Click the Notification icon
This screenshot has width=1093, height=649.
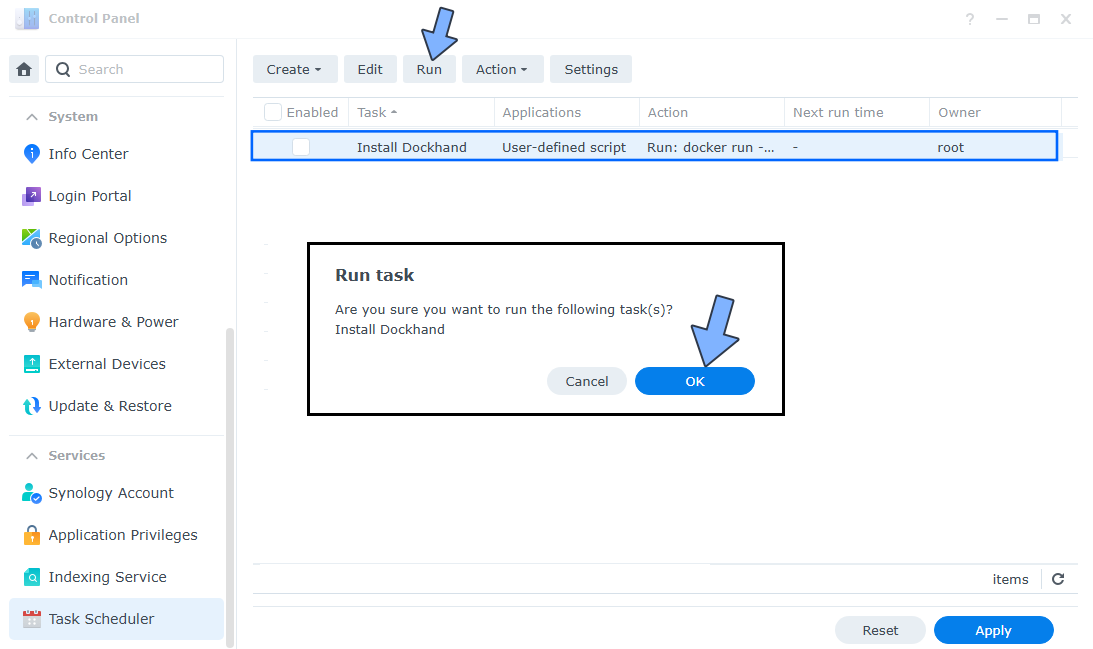31,280
